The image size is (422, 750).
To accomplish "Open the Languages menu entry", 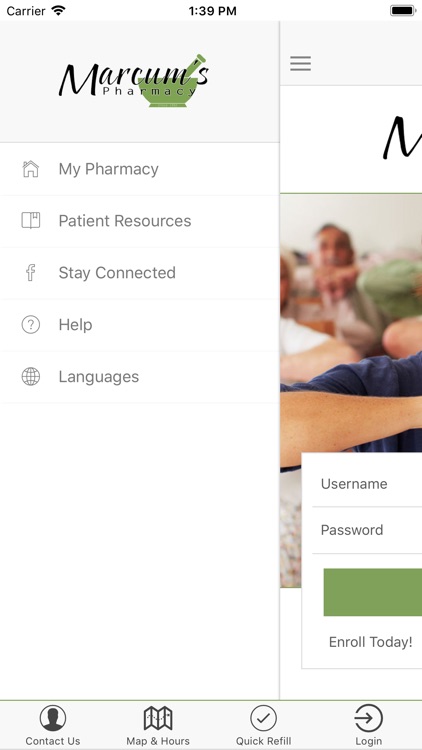I will (x=139, y=377).
